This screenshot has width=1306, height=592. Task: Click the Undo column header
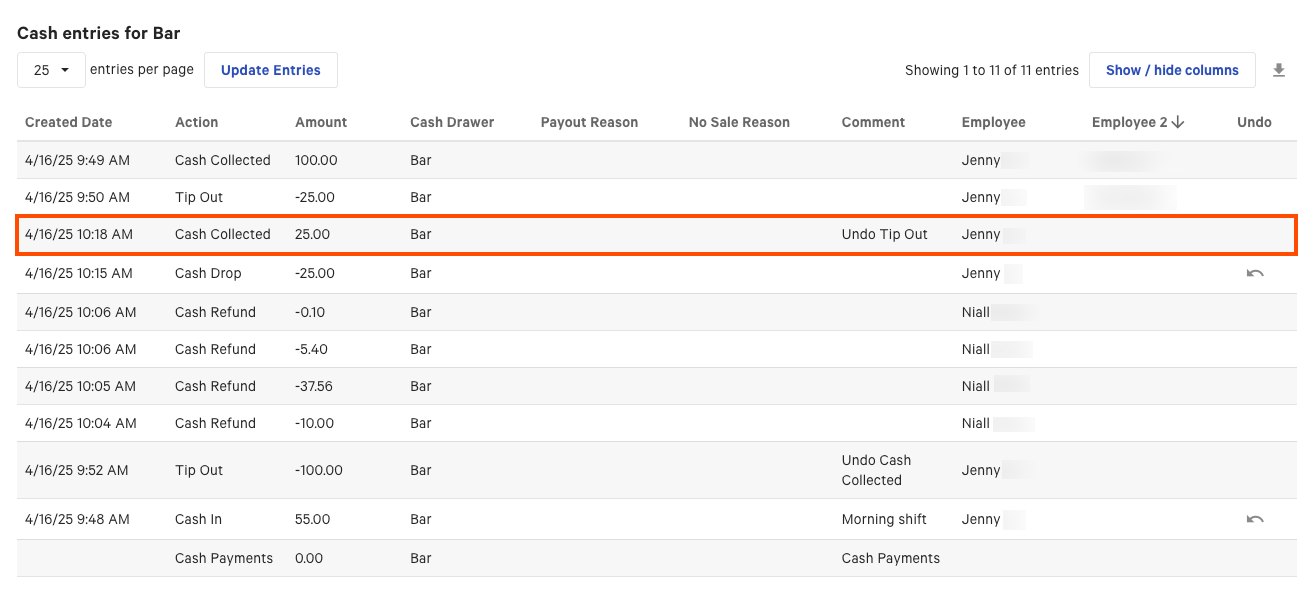(1254, 122)
